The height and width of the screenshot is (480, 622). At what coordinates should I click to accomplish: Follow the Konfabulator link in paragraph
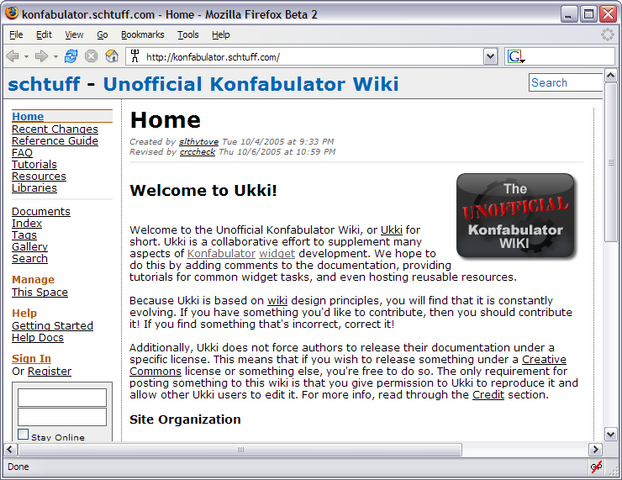tap(221, 253)
